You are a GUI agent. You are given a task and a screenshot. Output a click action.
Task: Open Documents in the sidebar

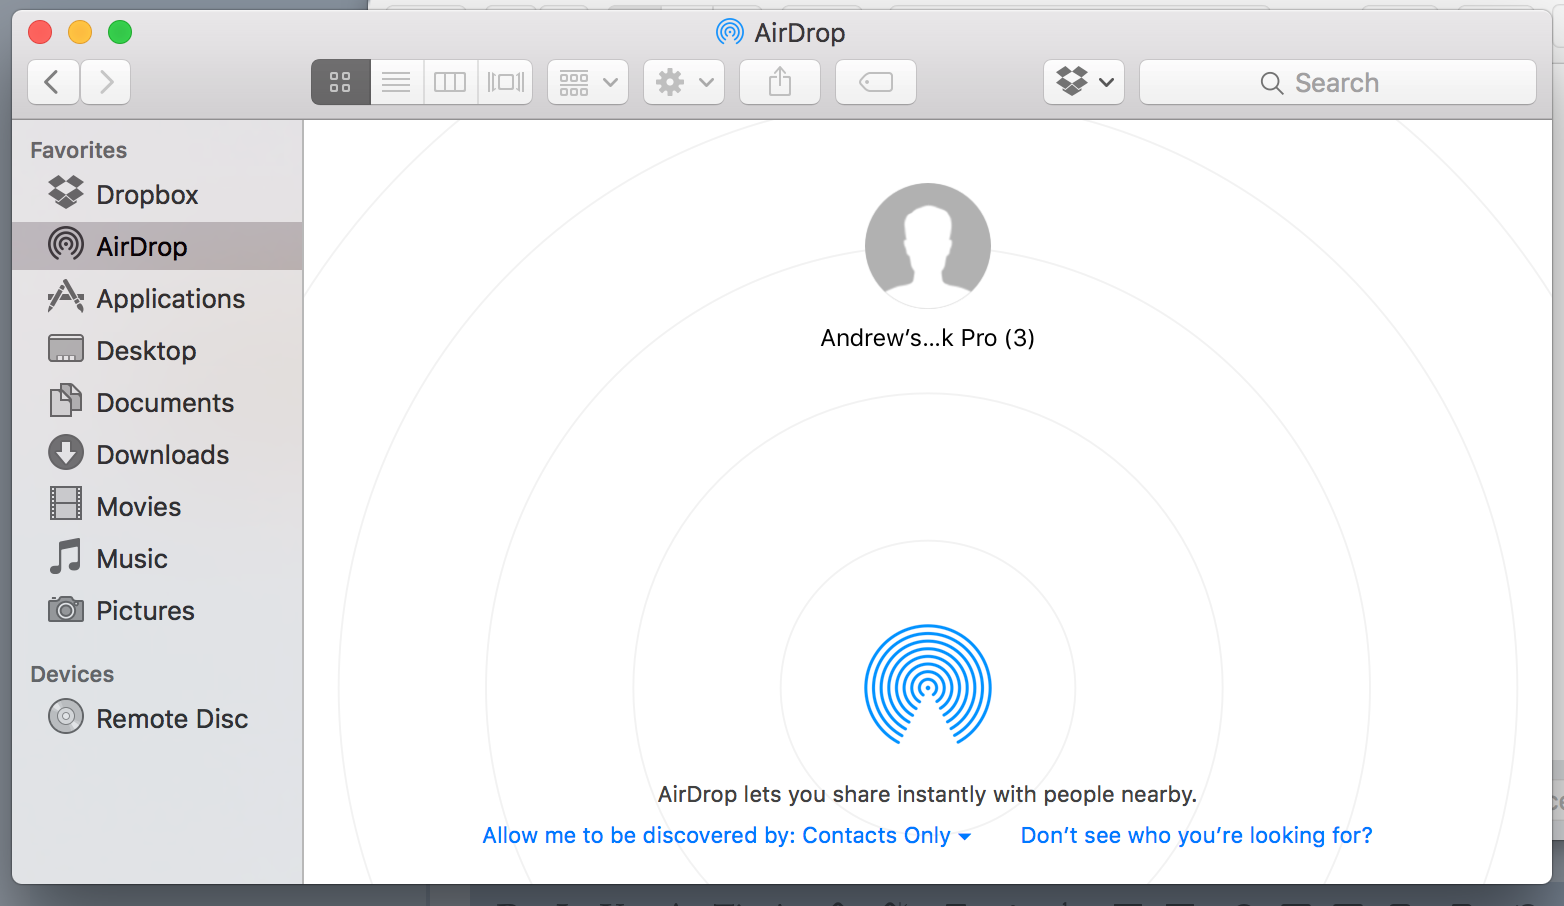coord(157,402)
